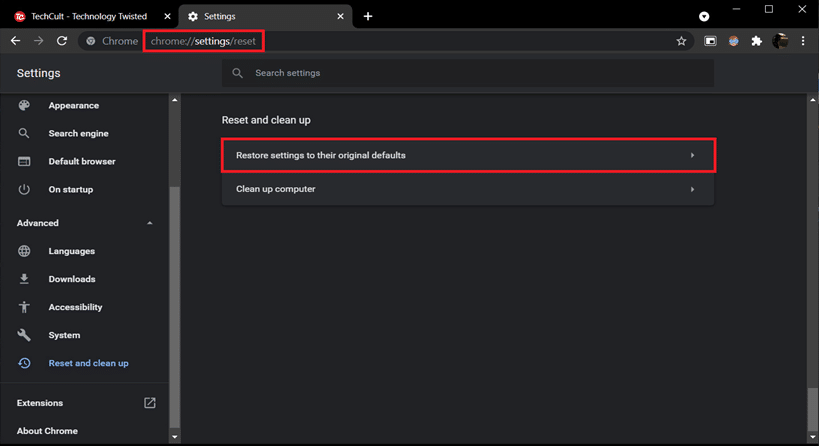Open the Appearance settings section
This screenshot has height=446, width=819.
point(73,105)
